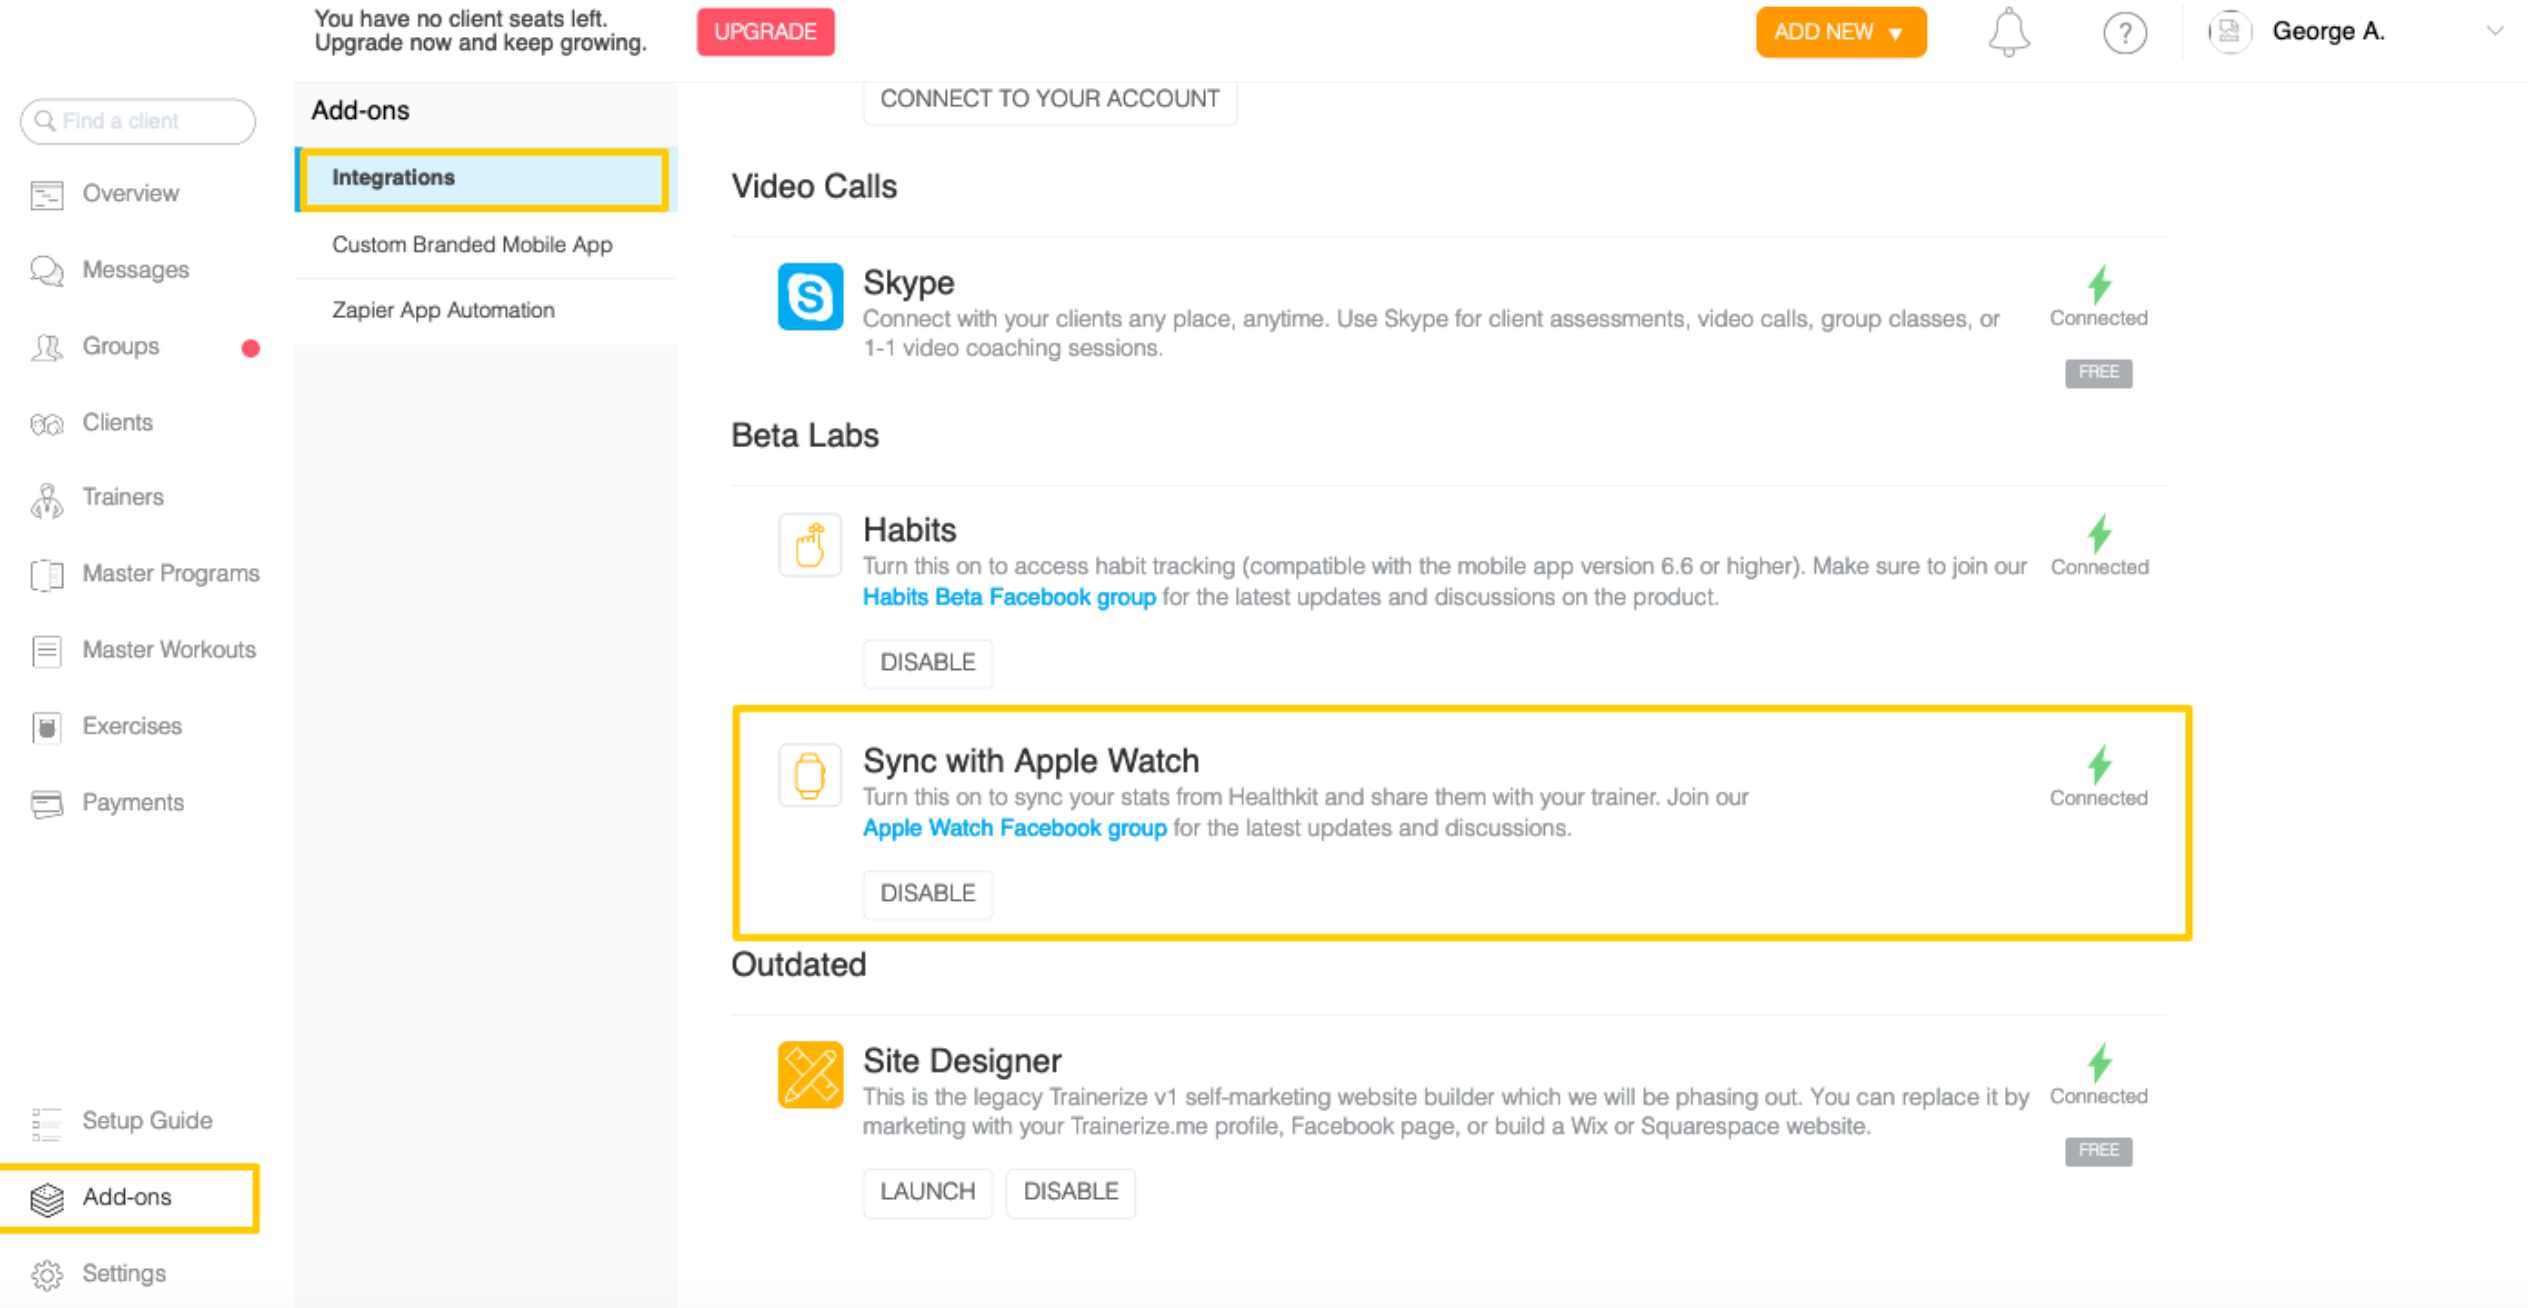Open the Settings gear in sidebar

(123, 1273)
